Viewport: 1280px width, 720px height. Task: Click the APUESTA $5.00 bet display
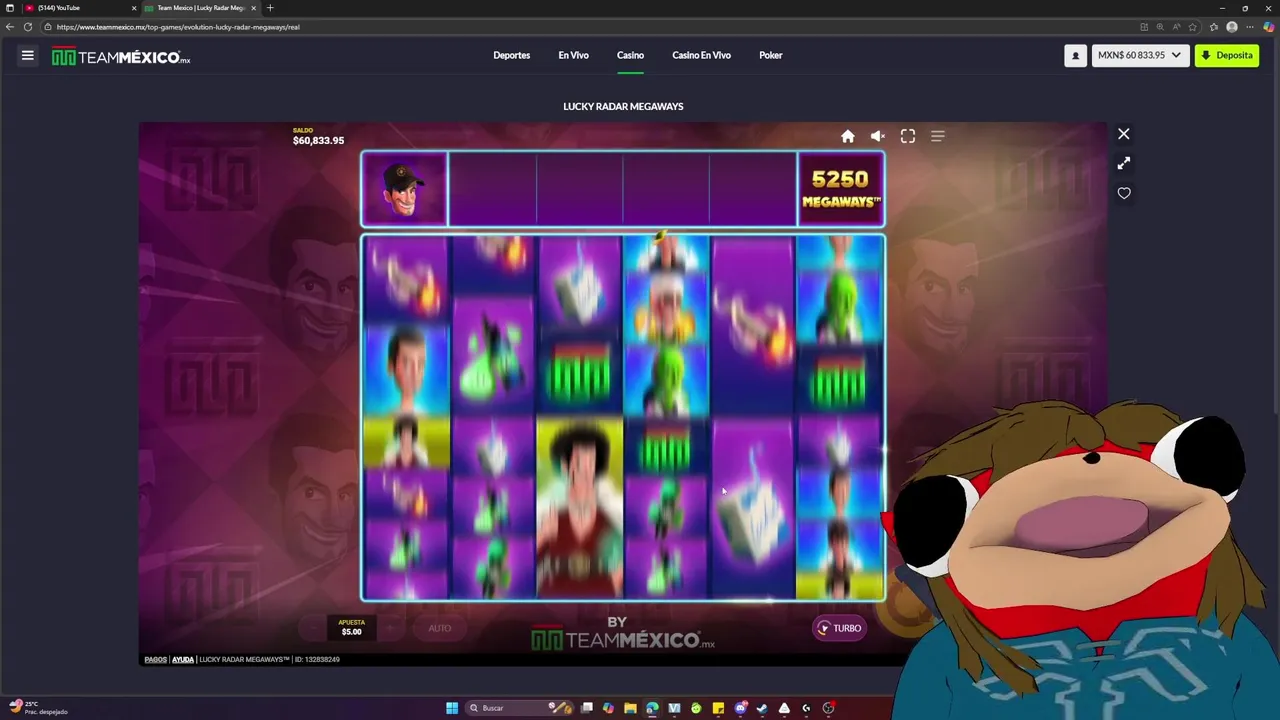[352, 627]
